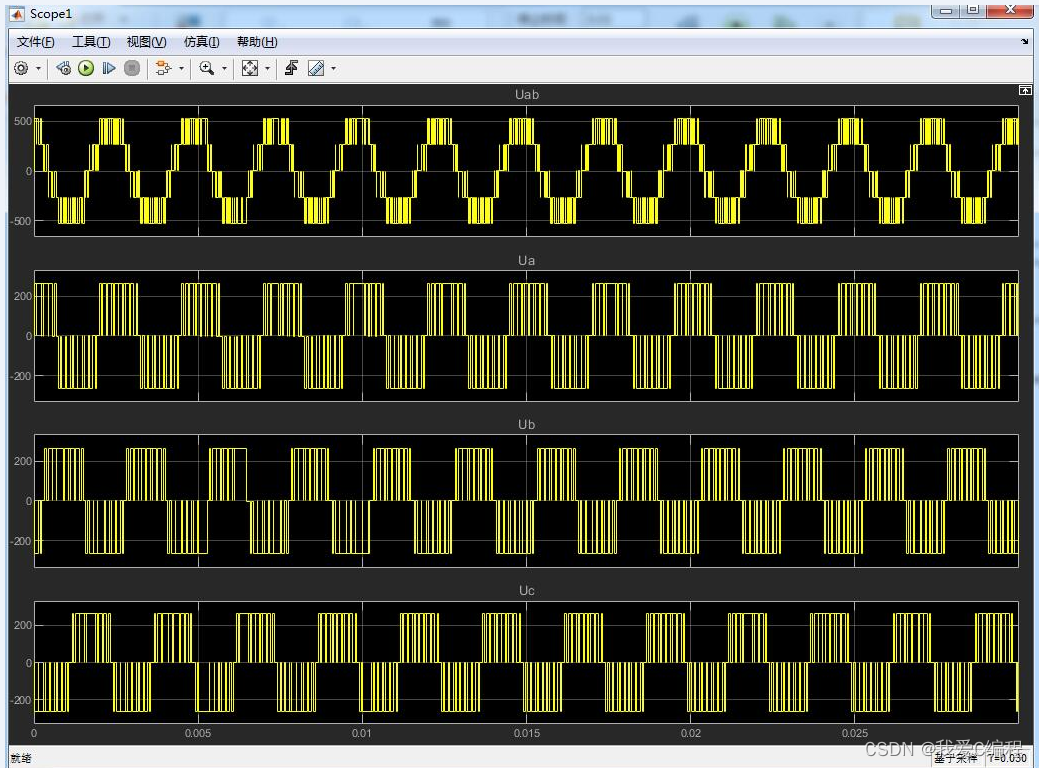Screen dimensions: 1039x768
Task: Open the zoom tool dropdown menu
Action: [222, 68]
